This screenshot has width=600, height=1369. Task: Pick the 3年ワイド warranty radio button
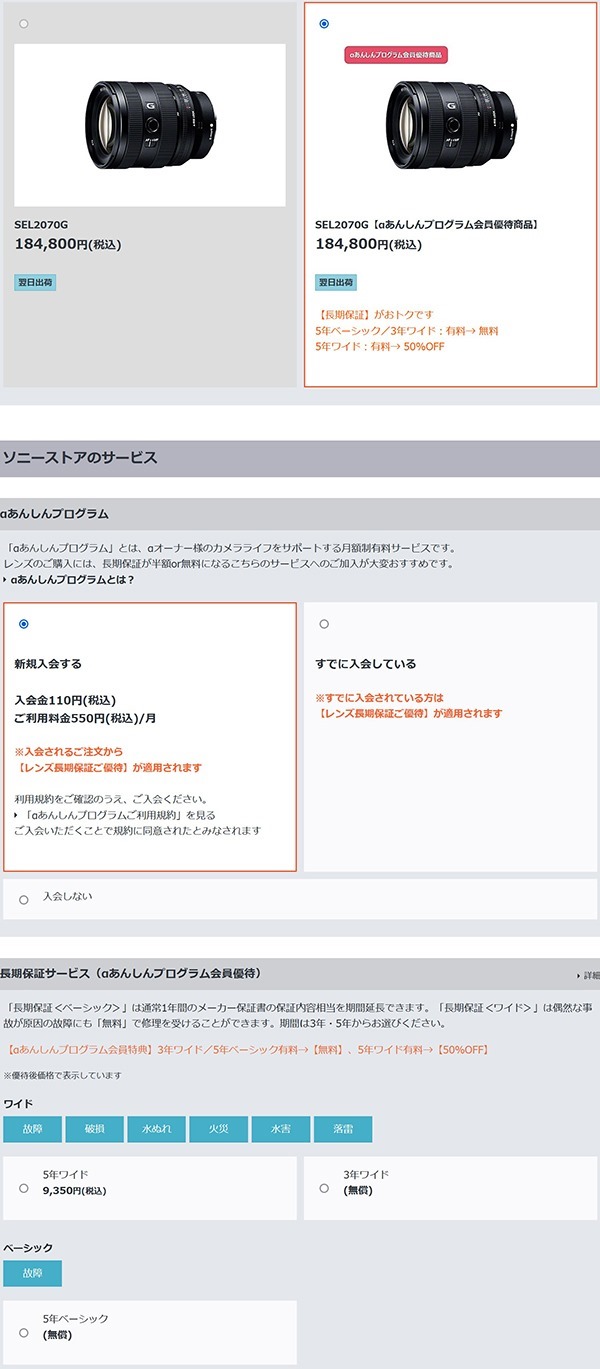coord(324,1188)
